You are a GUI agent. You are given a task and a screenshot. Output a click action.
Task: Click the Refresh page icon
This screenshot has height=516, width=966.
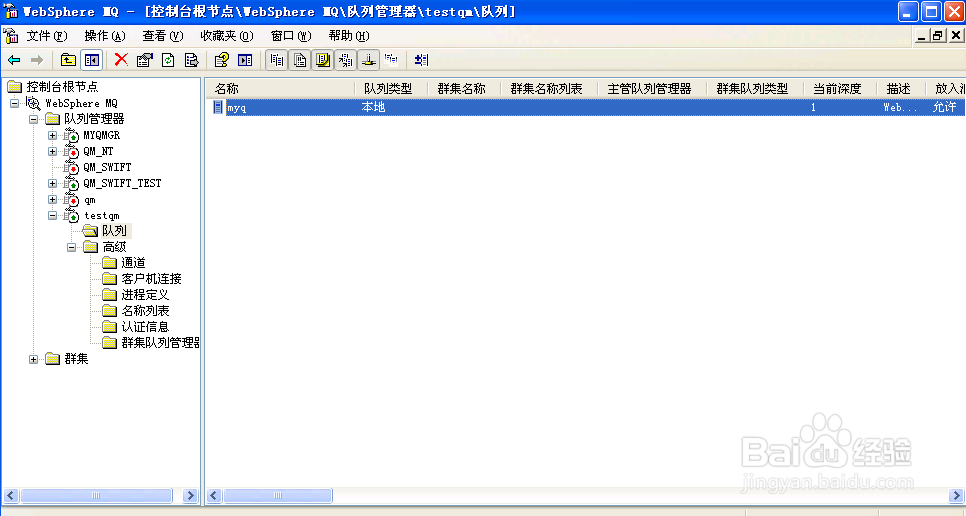(x=168, y=60)
